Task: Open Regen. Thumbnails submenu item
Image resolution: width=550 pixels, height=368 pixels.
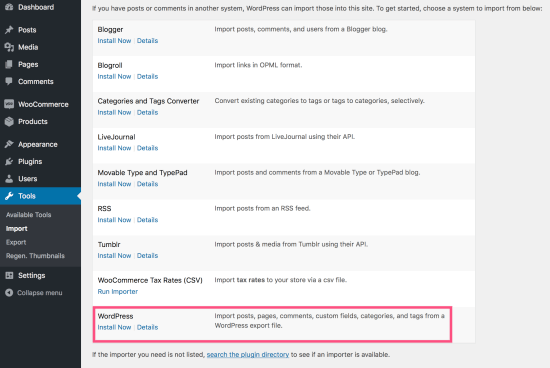Action: [x=35, y=256]
